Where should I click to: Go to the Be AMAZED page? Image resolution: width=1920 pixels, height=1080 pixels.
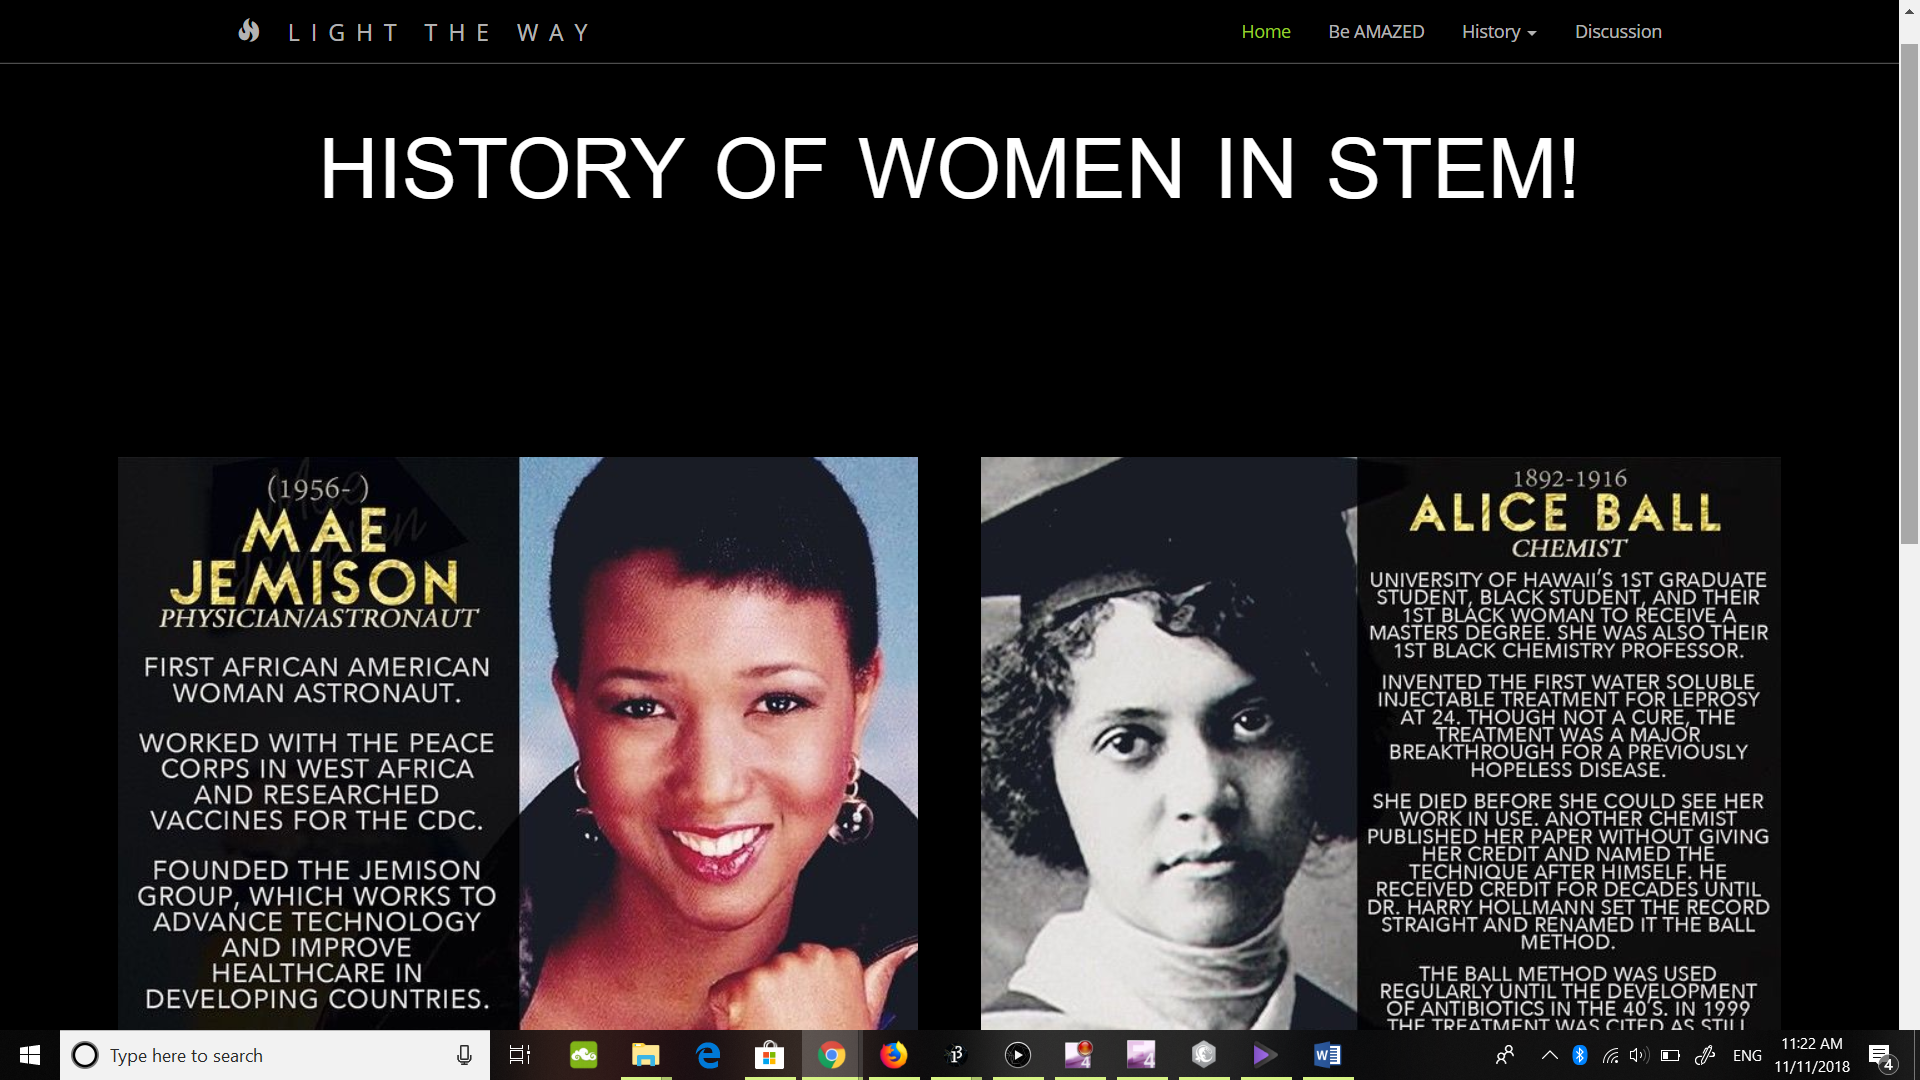point(1376,32)
